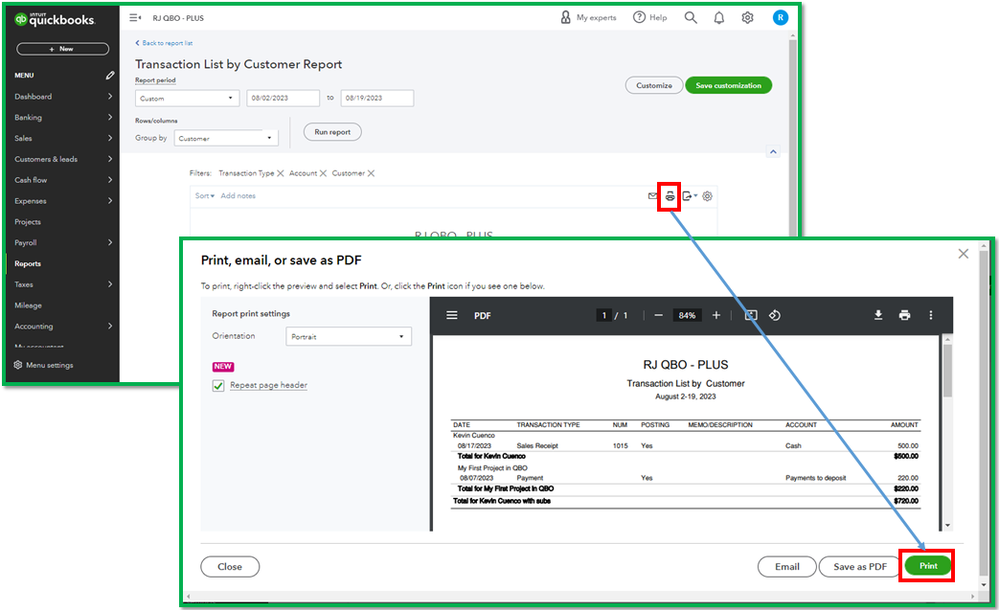
Task: Collapse the report options with the chevron
Action: tap(773, 152)
